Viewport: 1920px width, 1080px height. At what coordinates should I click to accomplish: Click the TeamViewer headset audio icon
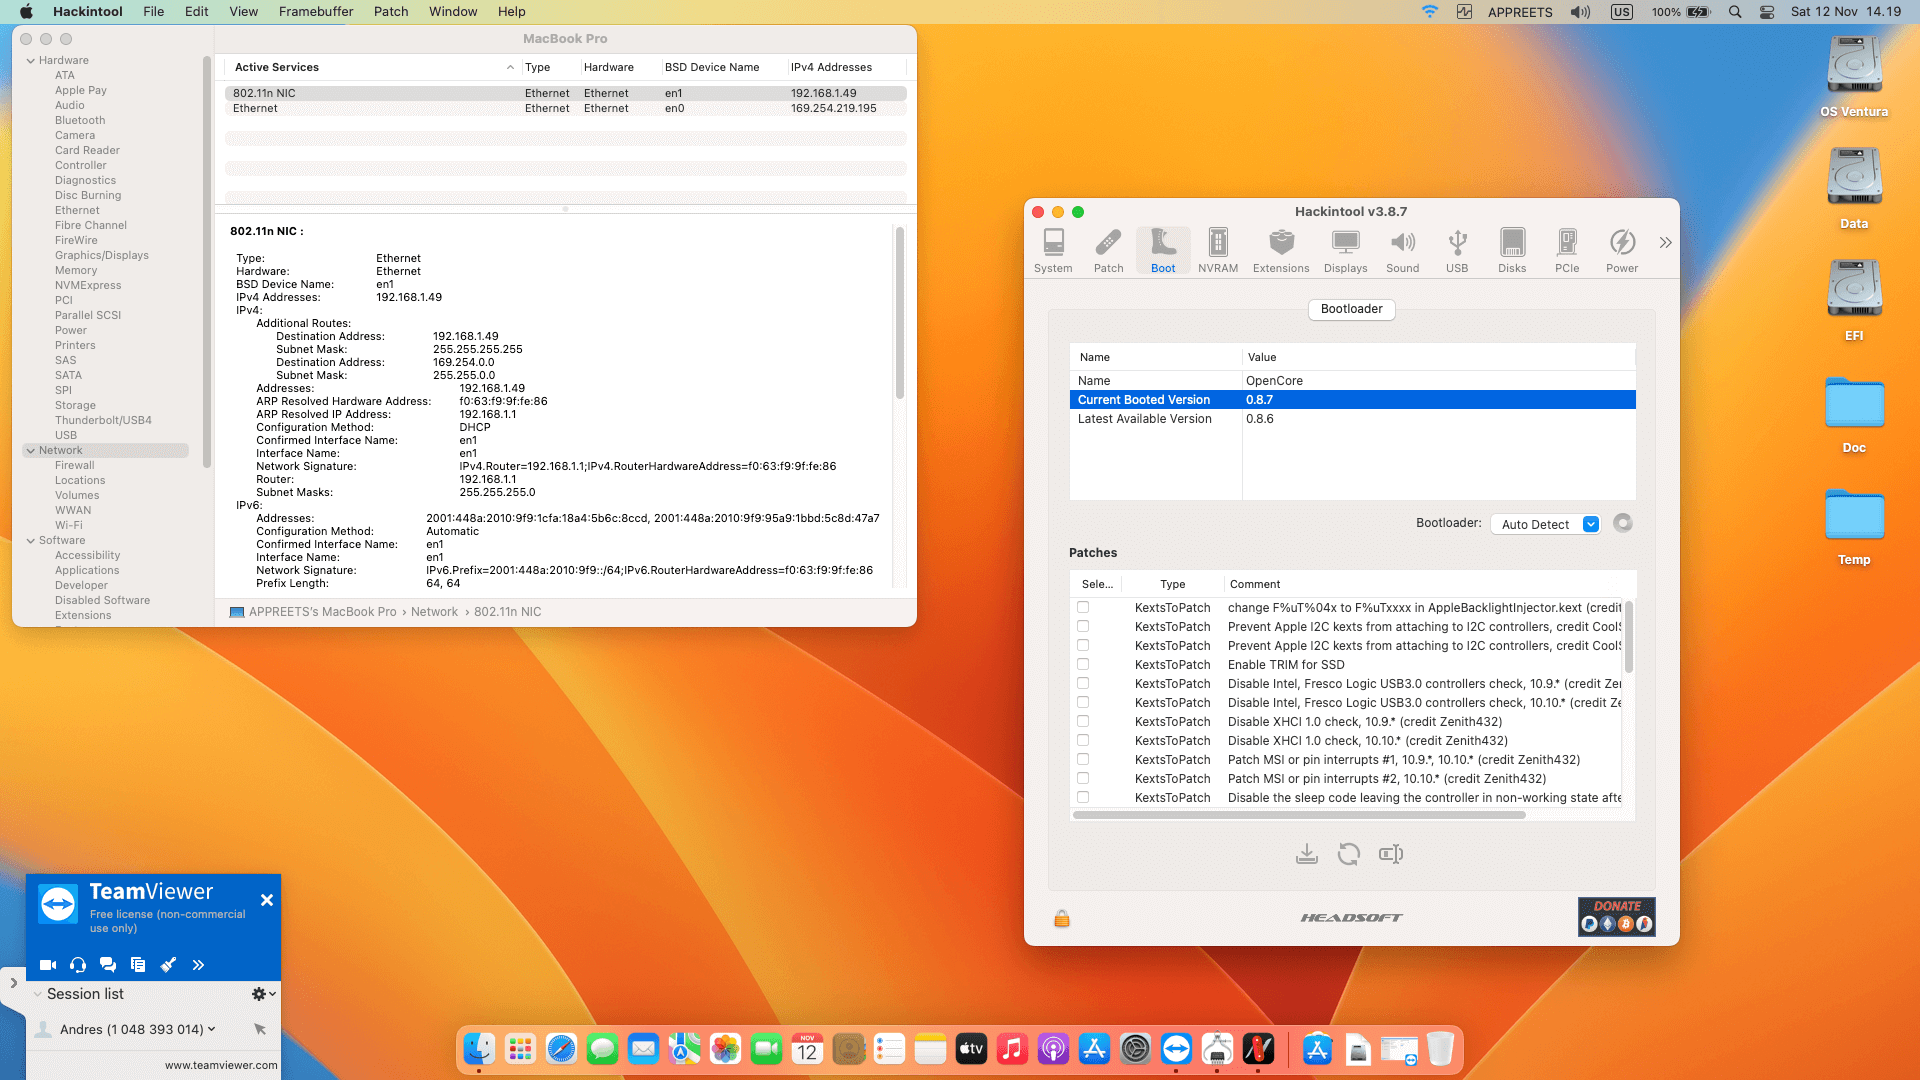point(78,965)
